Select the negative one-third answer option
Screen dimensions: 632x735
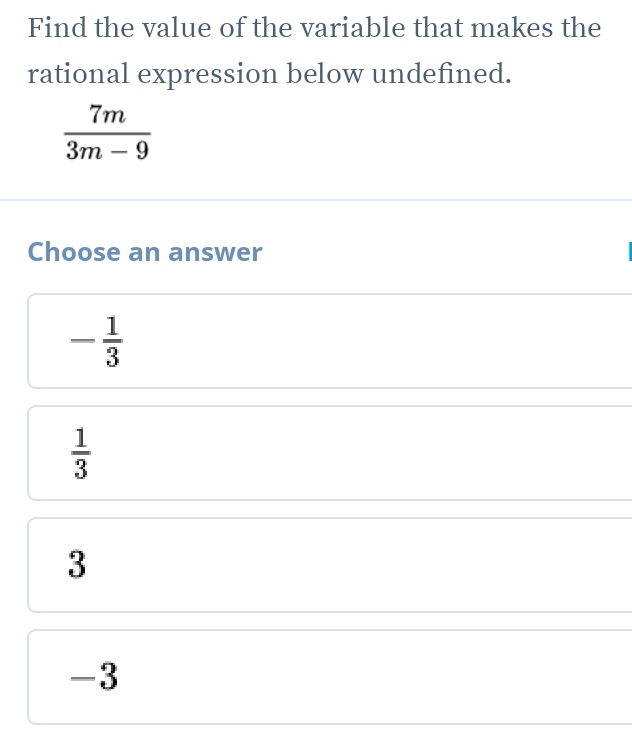(330, 341)
